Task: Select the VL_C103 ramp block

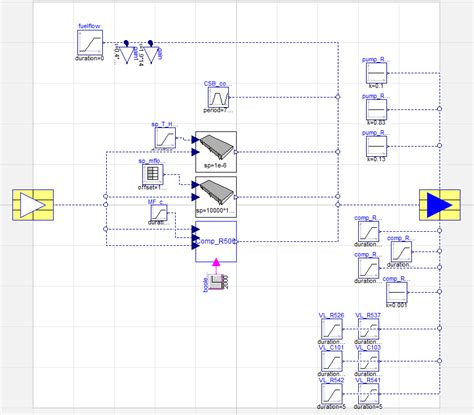Action: 368,361
